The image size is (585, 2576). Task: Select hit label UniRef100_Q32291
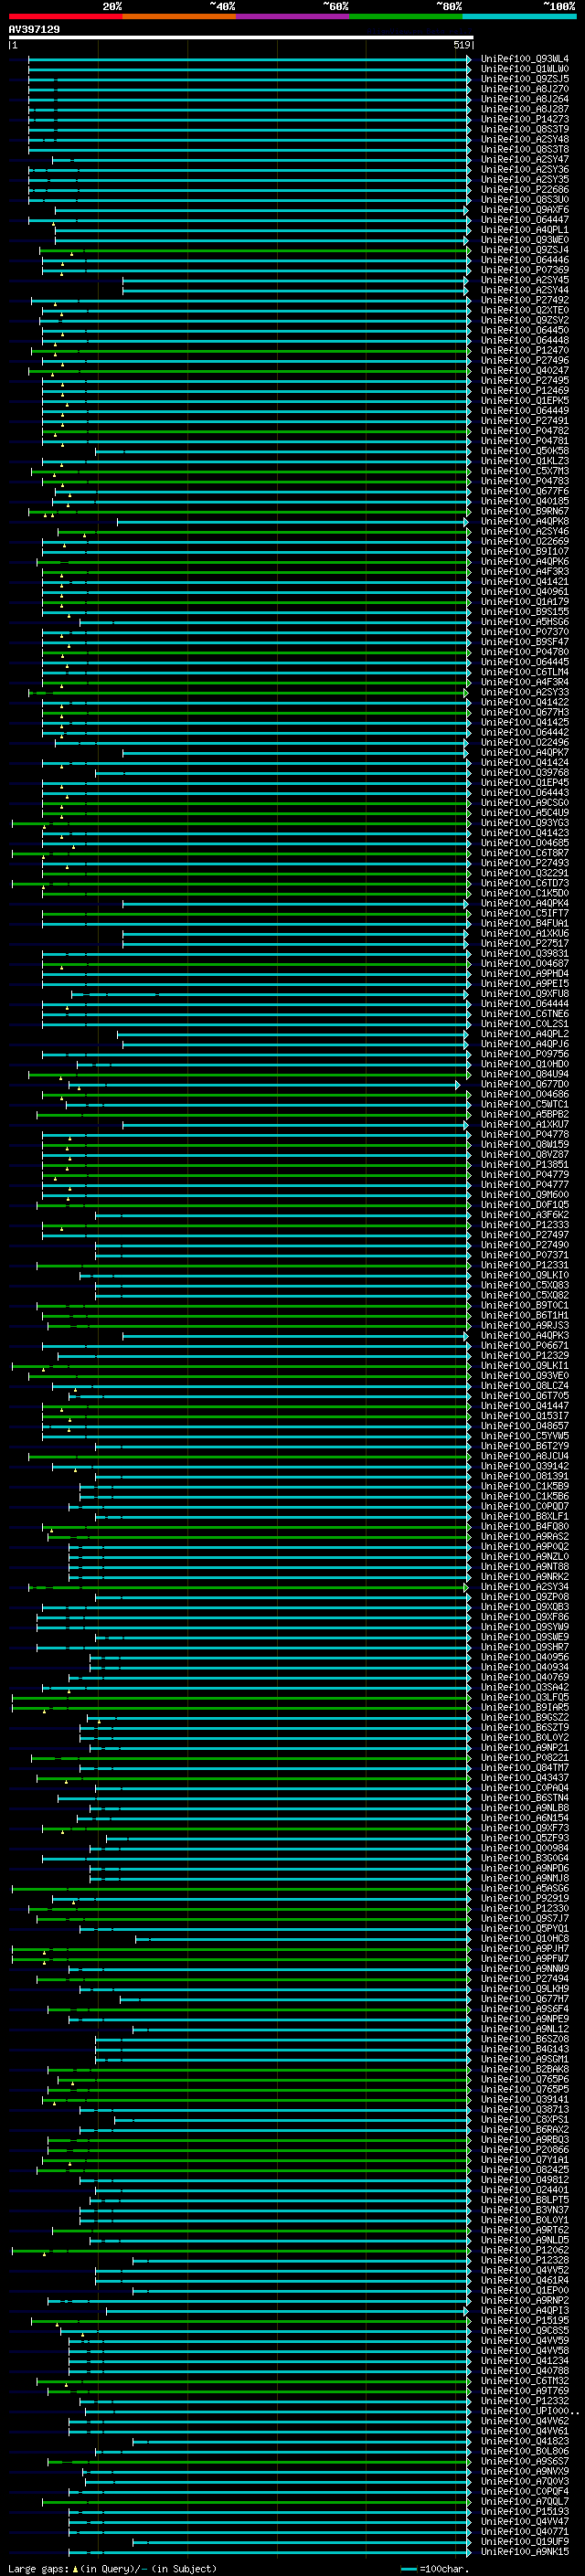pyautogui.click(x=524, y=873)
